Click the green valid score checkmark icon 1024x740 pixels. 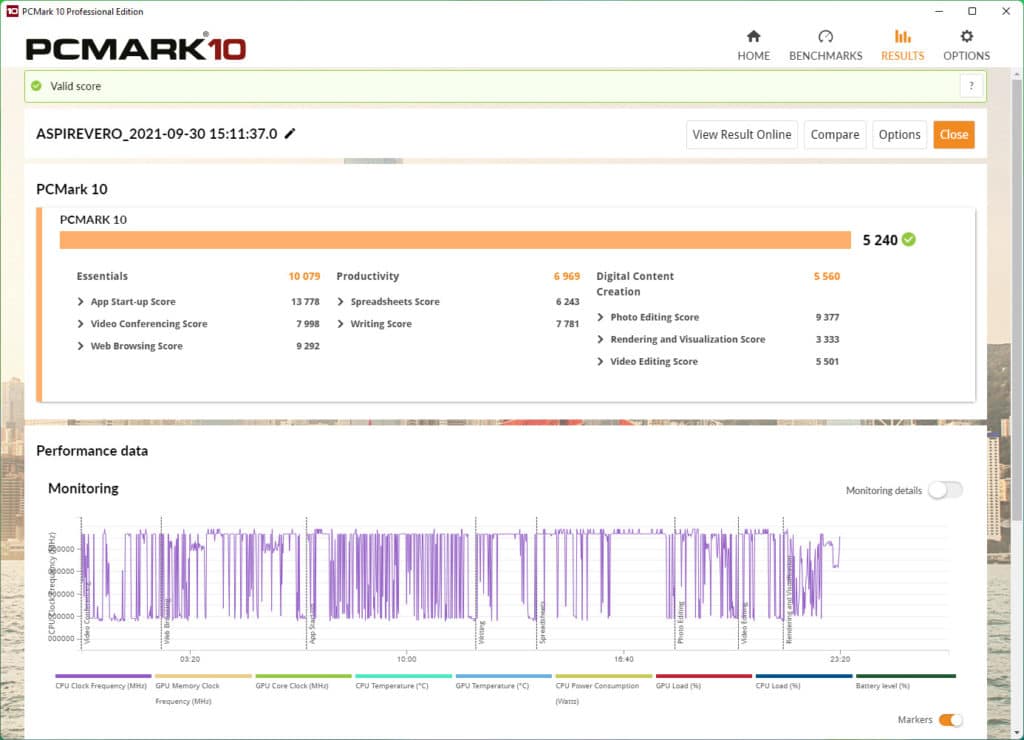(37, 86)
